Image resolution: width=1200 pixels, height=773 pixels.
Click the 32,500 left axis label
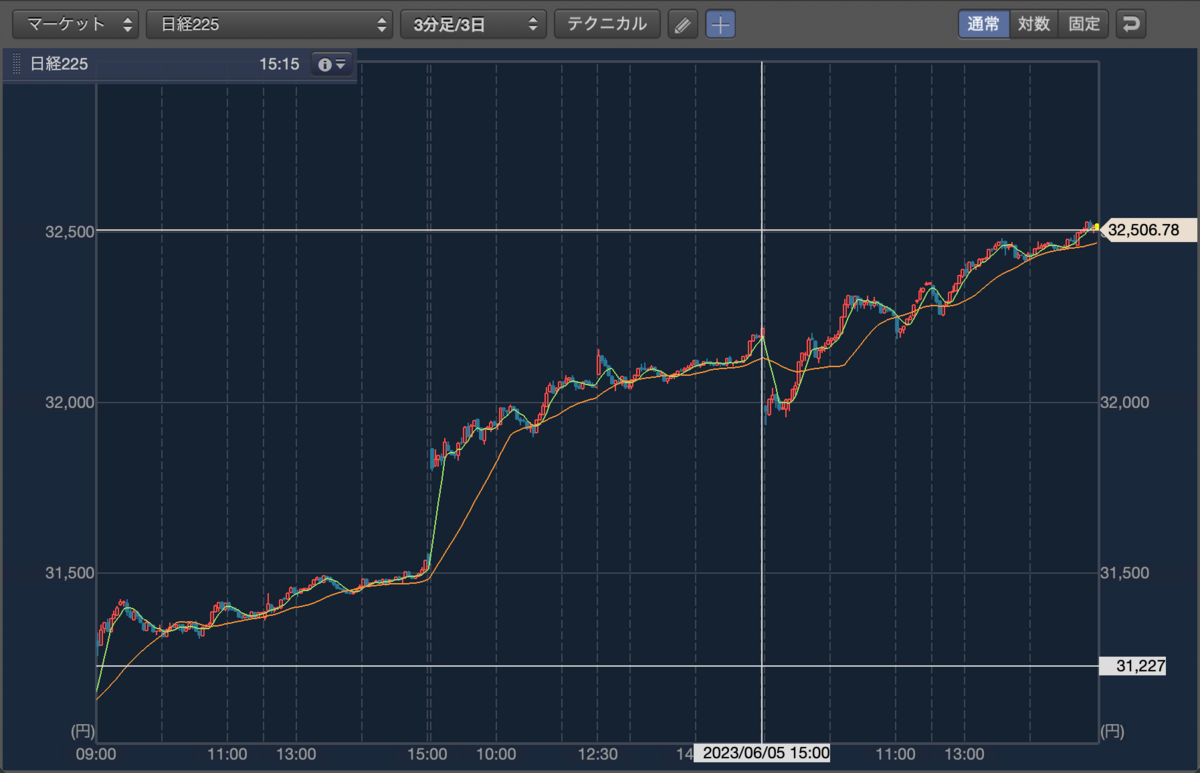tap(70, 231)
